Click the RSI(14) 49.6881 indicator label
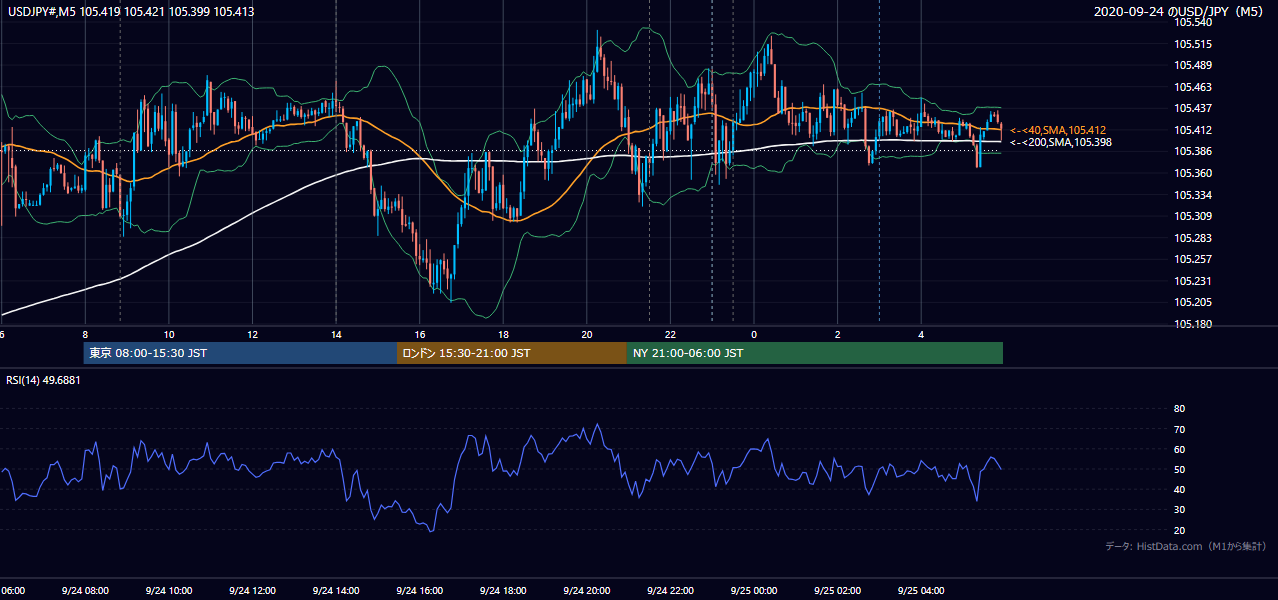 click(44, 380)
